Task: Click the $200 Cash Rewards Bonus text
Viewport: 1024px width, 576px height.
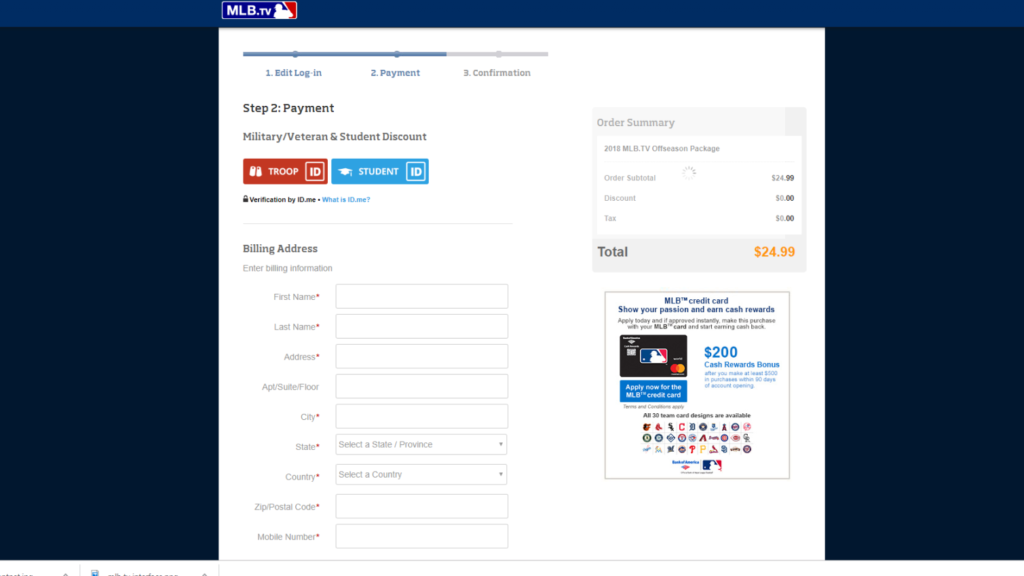Action: (x=741, y=357)
